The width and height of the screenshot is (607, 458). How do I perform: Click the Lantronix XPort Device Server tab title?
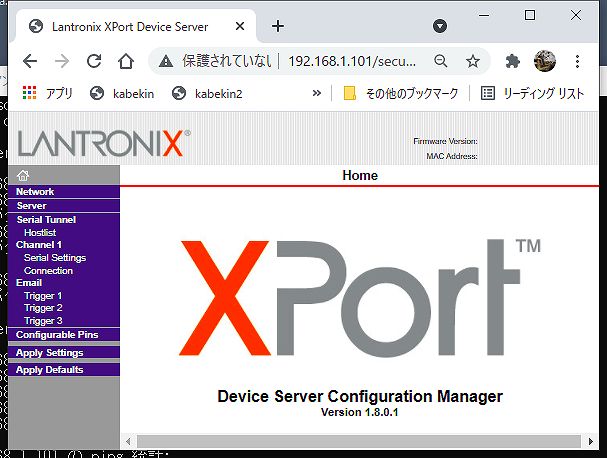[x=130, y=27]
